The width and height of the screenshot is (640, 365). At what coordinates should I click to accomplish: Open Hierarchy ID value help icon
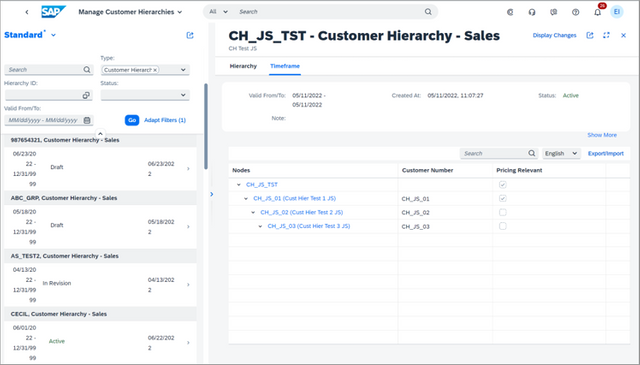pos(86,95)
